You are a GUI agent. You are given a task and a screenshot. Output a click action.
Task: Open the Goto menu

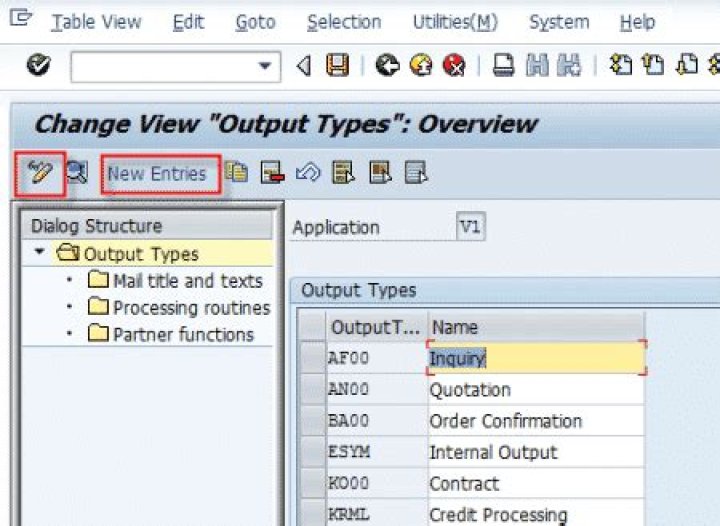[x=255, y=22]
